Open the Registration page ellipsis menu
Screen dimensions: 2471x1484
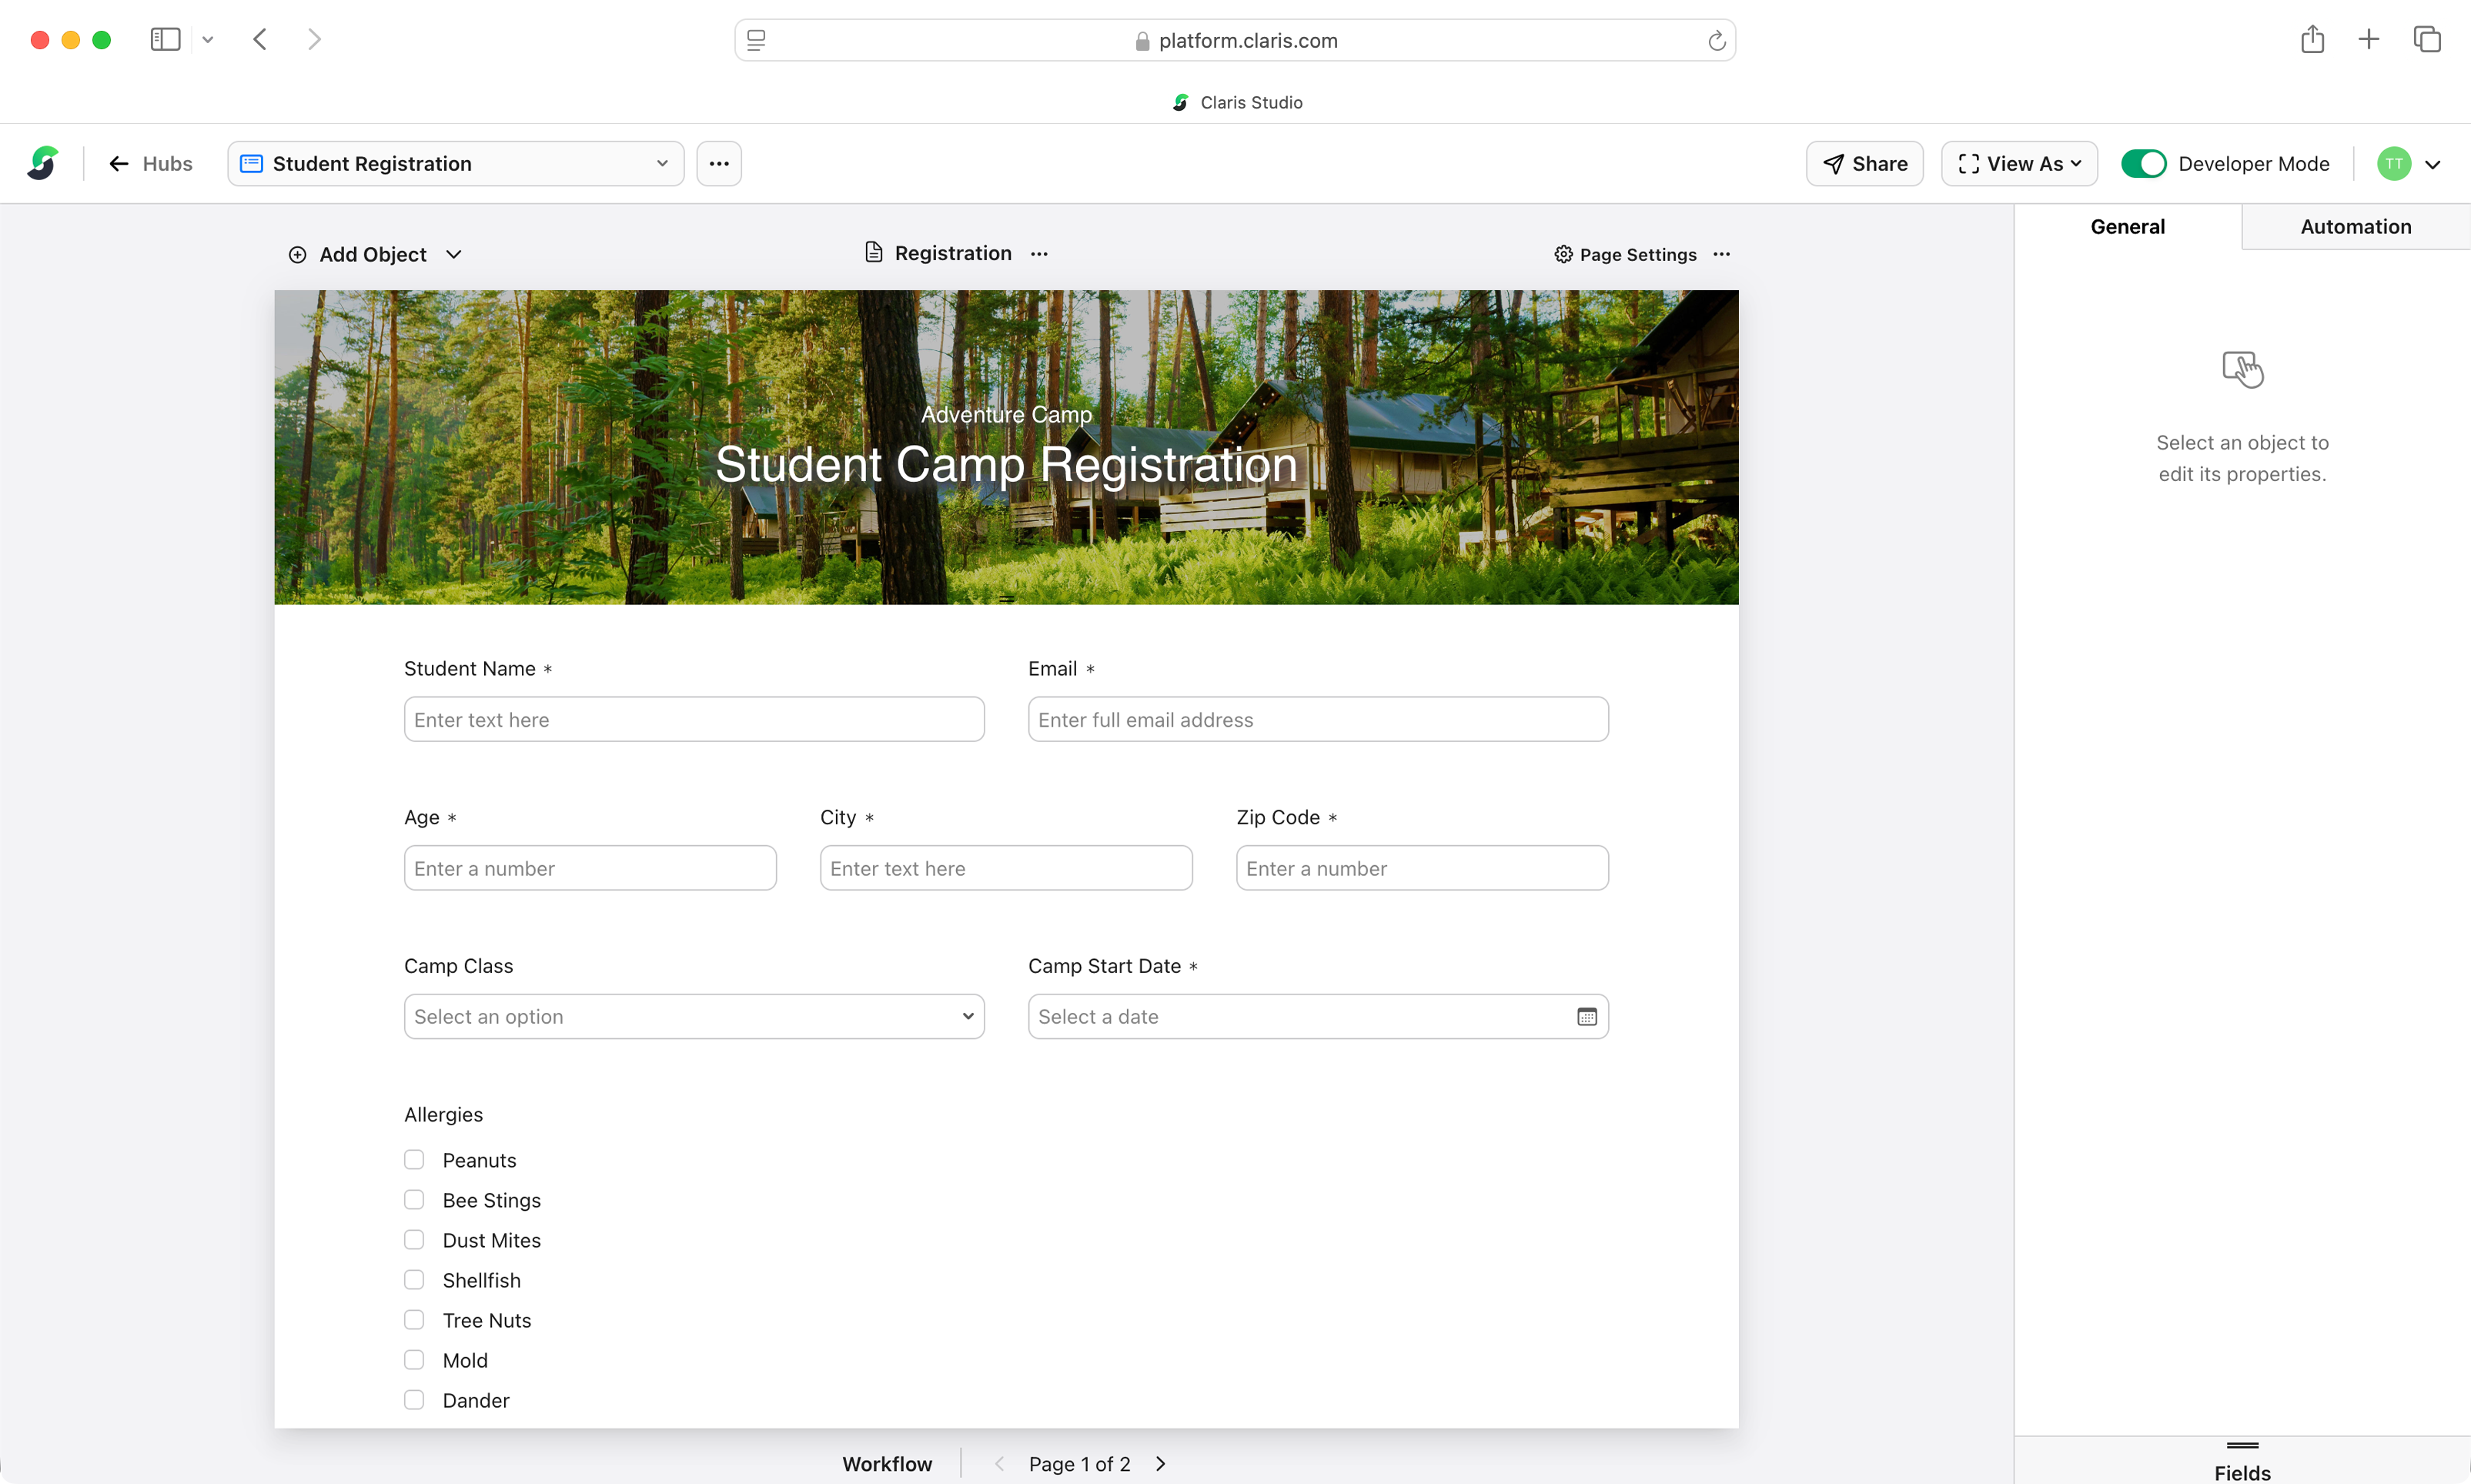1040,254
